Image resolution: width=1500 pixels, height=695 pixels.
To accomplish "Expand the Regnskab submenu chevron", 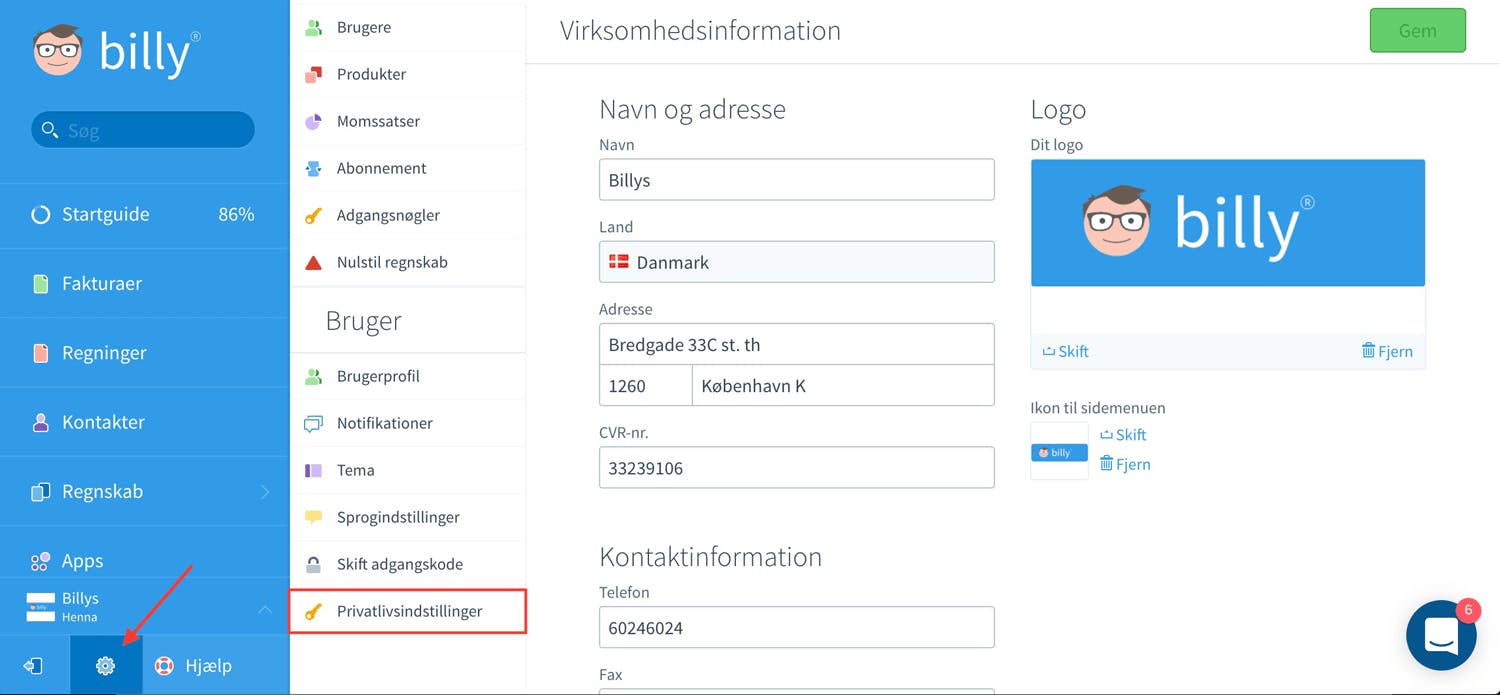I will 265,492.
